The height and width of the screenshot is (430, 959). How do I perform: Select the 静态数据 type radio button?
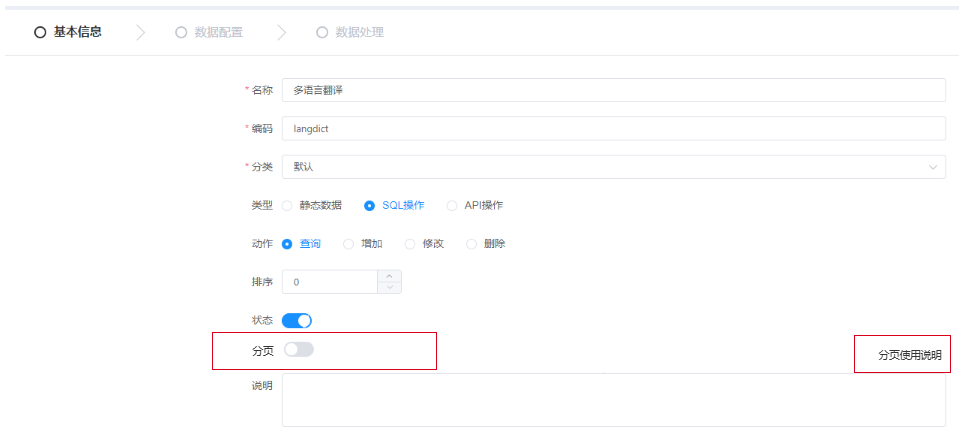pos(287,206)
